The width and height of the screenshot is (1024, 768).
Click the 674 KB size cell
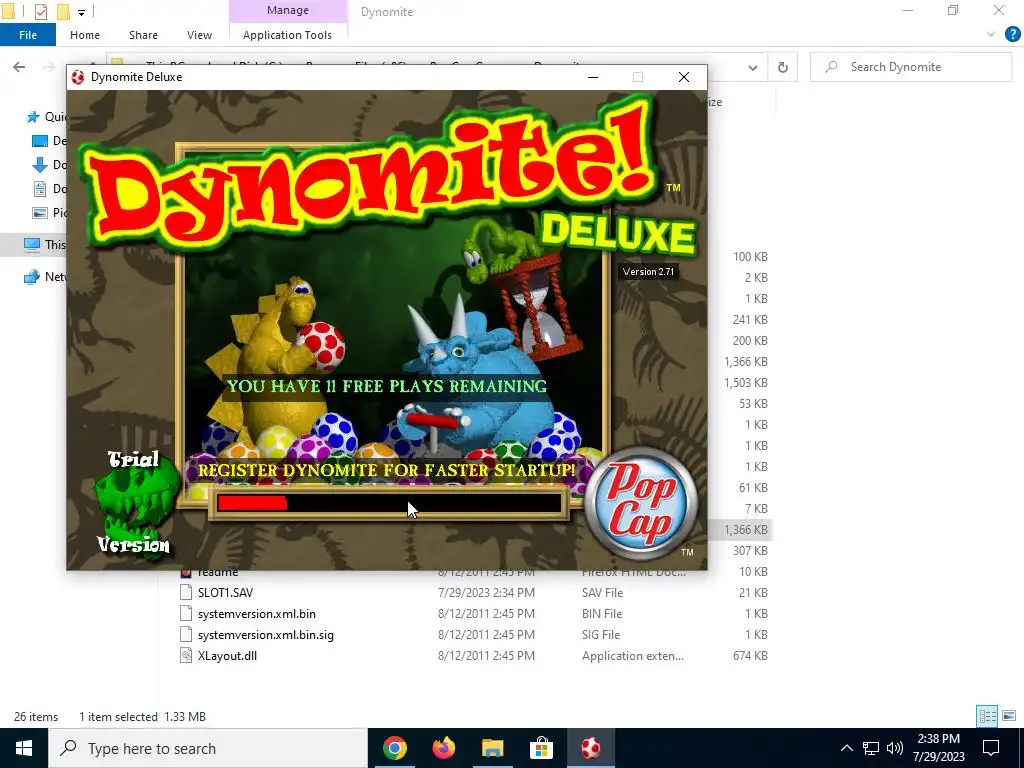[x=750, y=656]
